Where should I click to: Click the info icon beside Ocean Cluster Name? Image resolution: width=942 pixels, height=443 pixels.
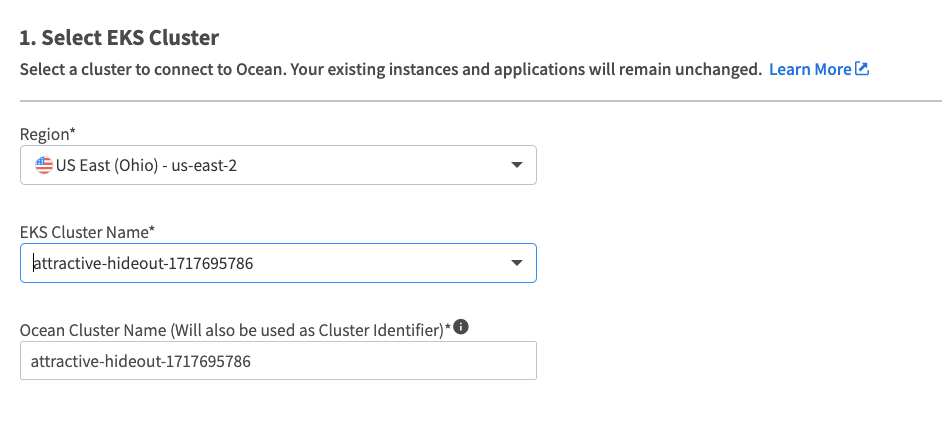461,327
